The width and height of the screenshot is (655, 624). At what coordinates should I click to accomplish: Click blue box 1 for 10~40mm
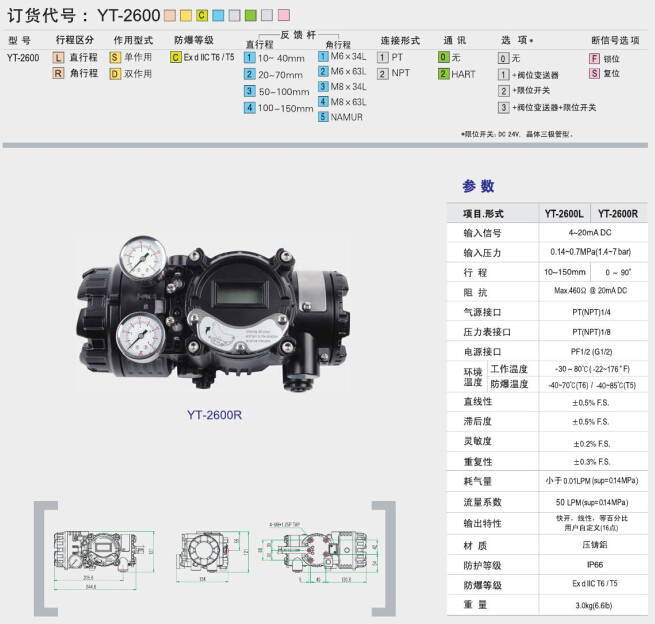[249, 57]
